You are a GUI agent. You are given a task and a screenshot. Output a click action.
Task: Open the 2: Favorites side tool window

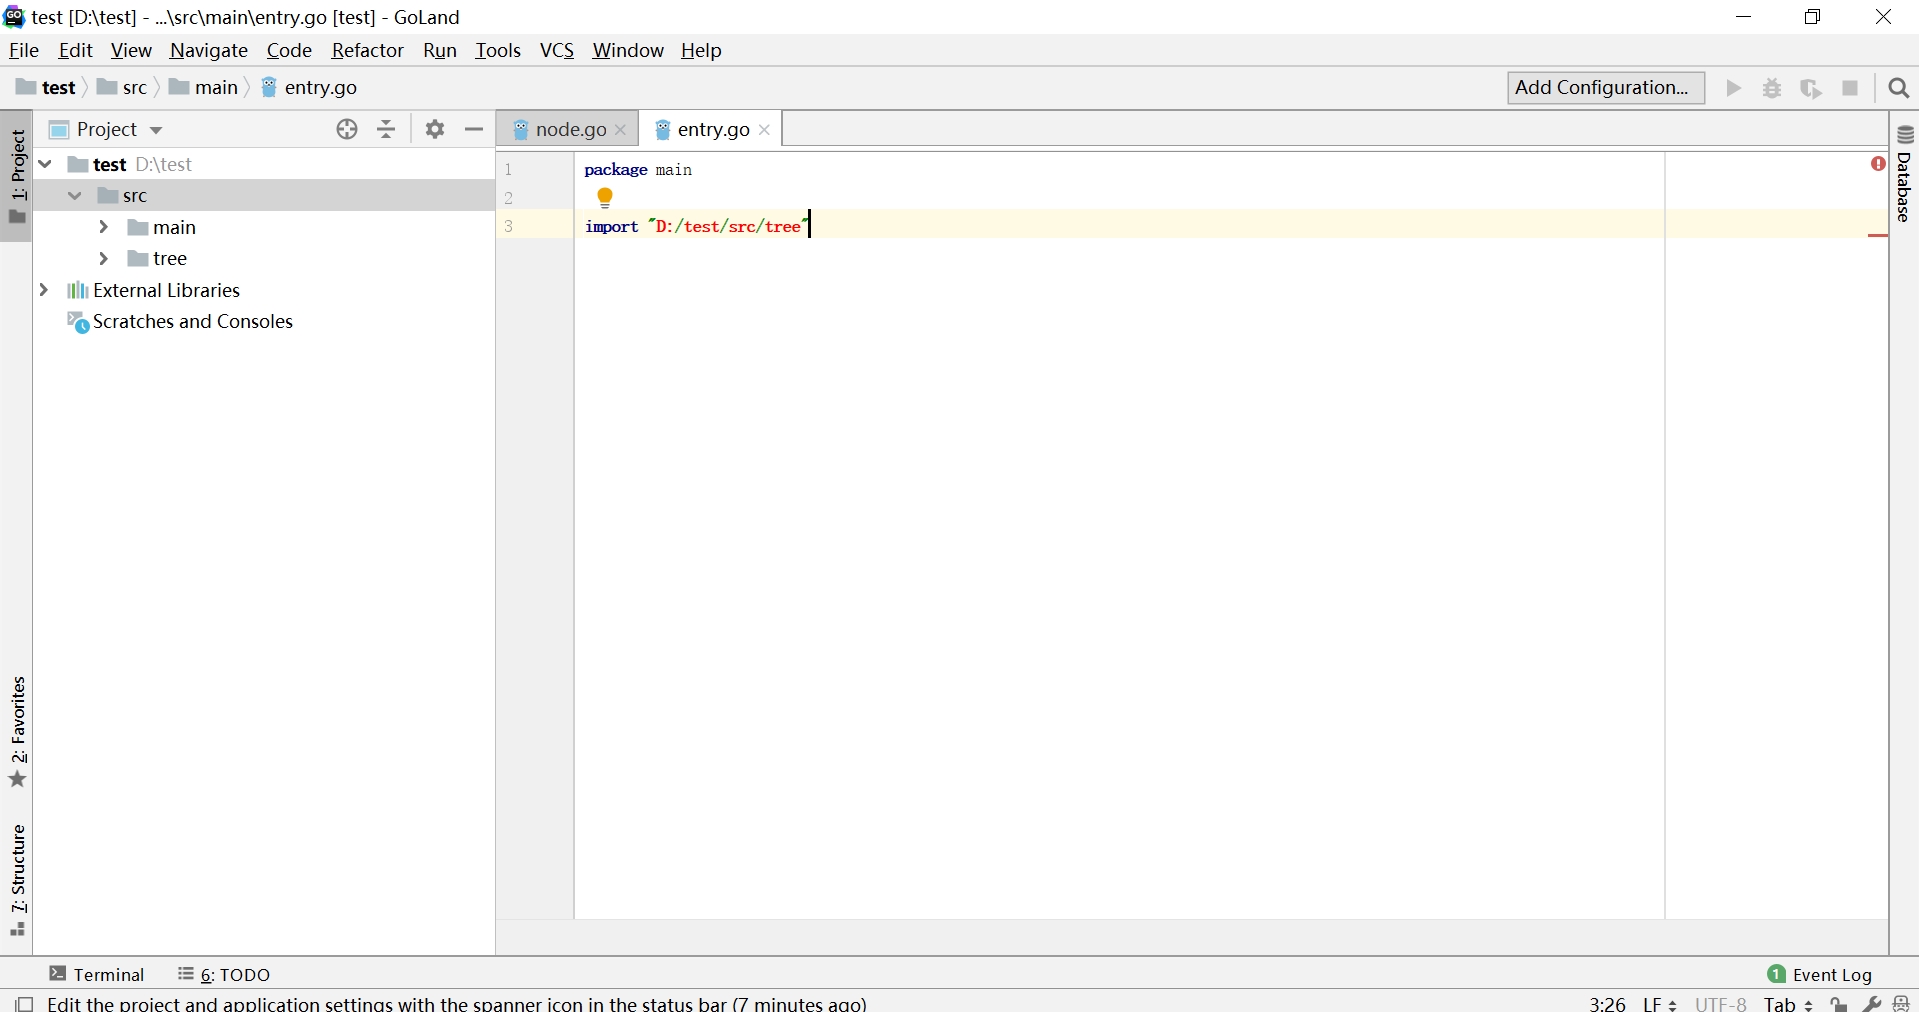tap(17, 732)
